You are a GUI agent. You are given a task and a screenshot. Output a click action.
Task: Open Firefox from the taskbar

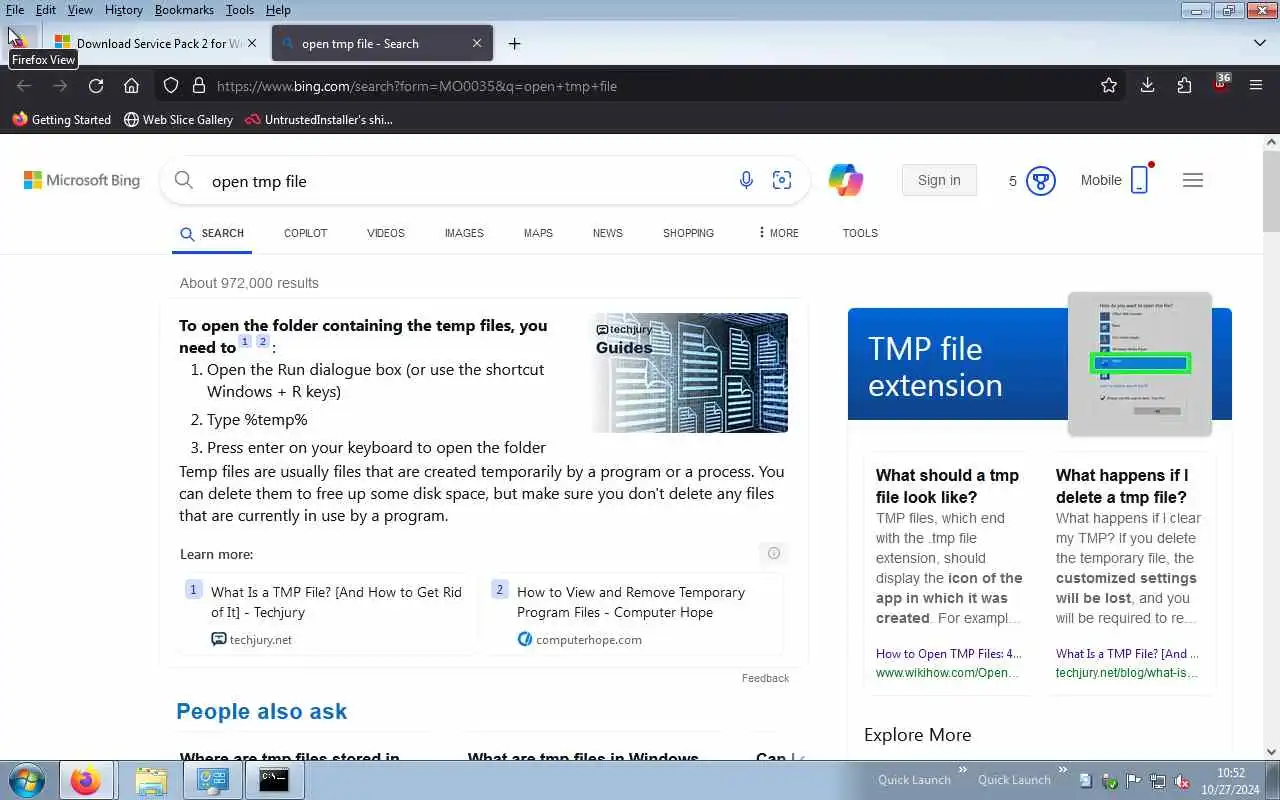point(85,780)
